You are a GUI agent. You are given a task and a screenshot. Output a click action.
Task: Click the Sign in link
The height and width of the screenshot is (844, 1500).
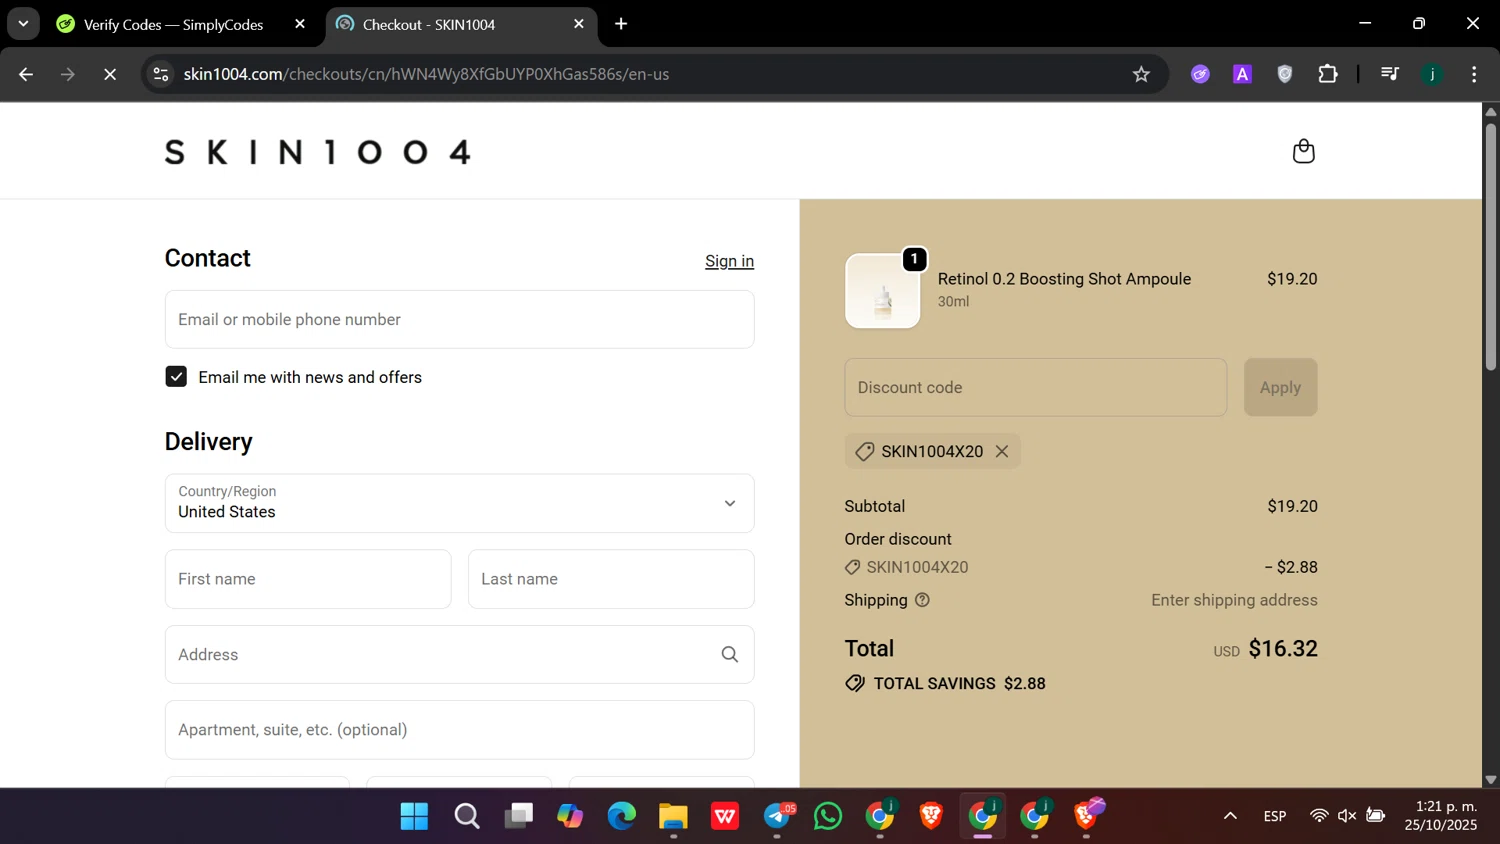729,261
